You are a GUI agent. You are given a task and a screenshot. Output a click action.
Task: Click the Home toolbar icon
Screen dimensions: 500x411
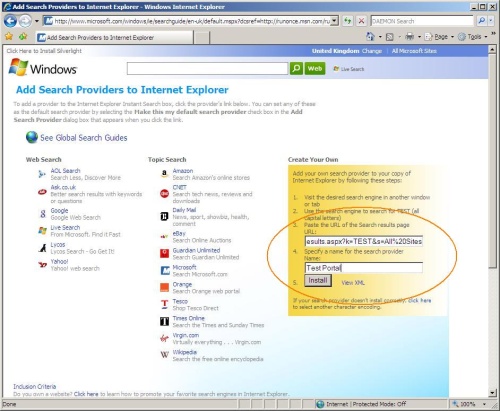tap(370, 36)
